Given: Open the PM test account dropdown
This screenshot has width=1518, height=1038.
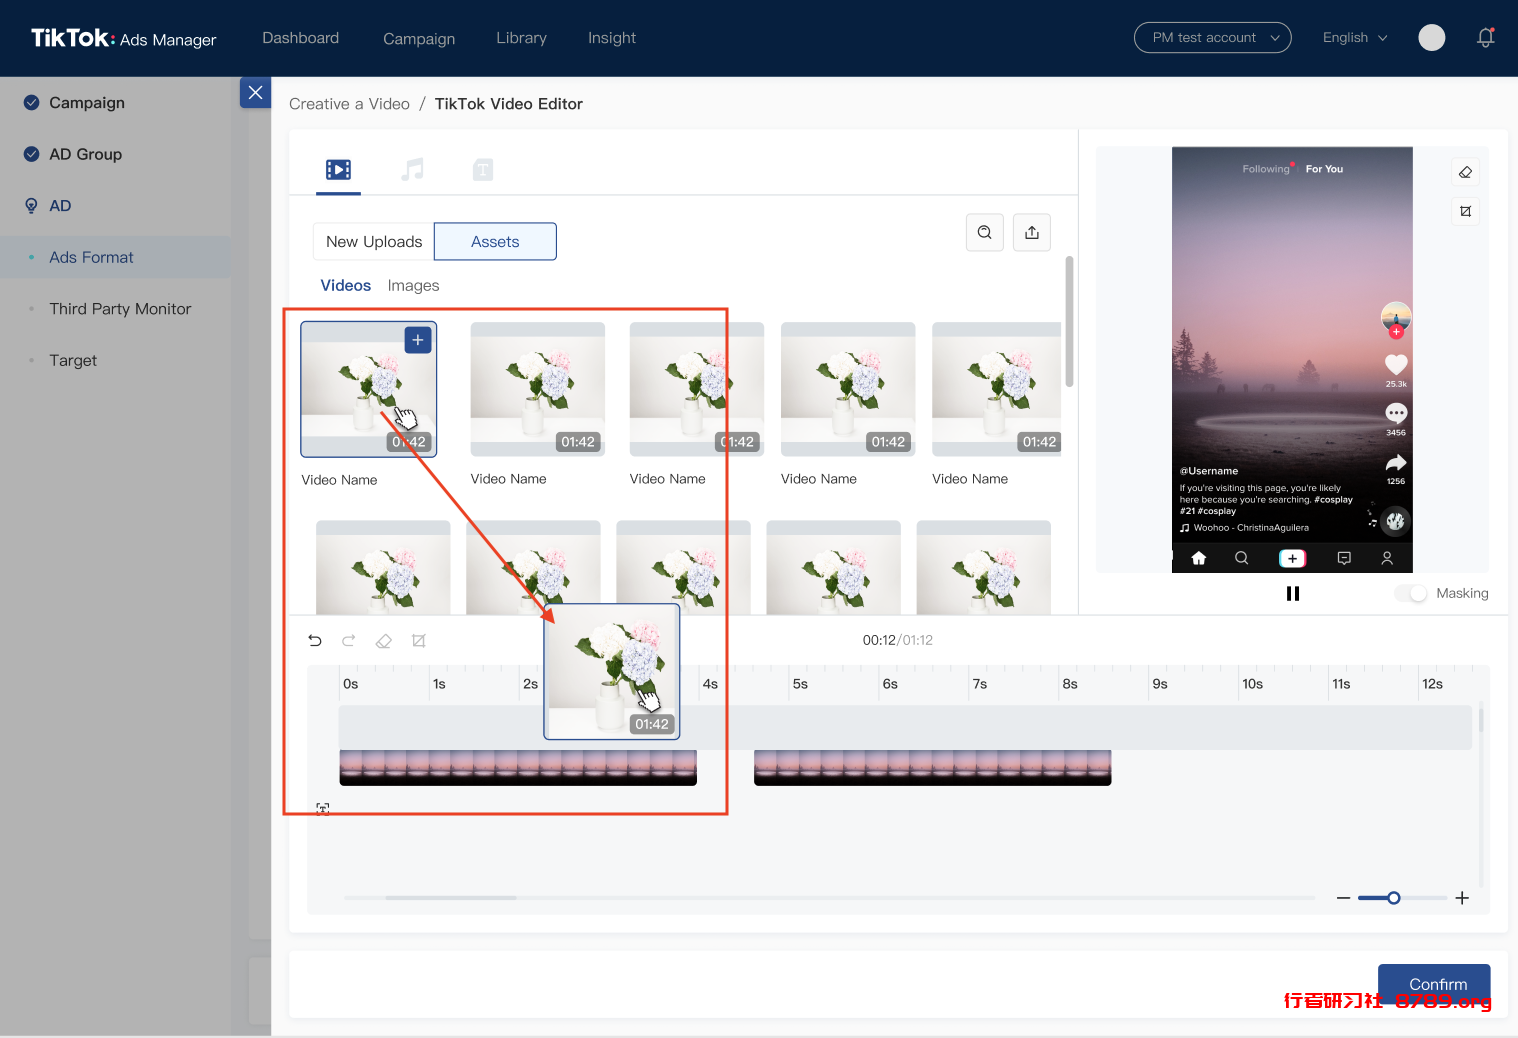Looking at the screenshot, I should 1213,38.
